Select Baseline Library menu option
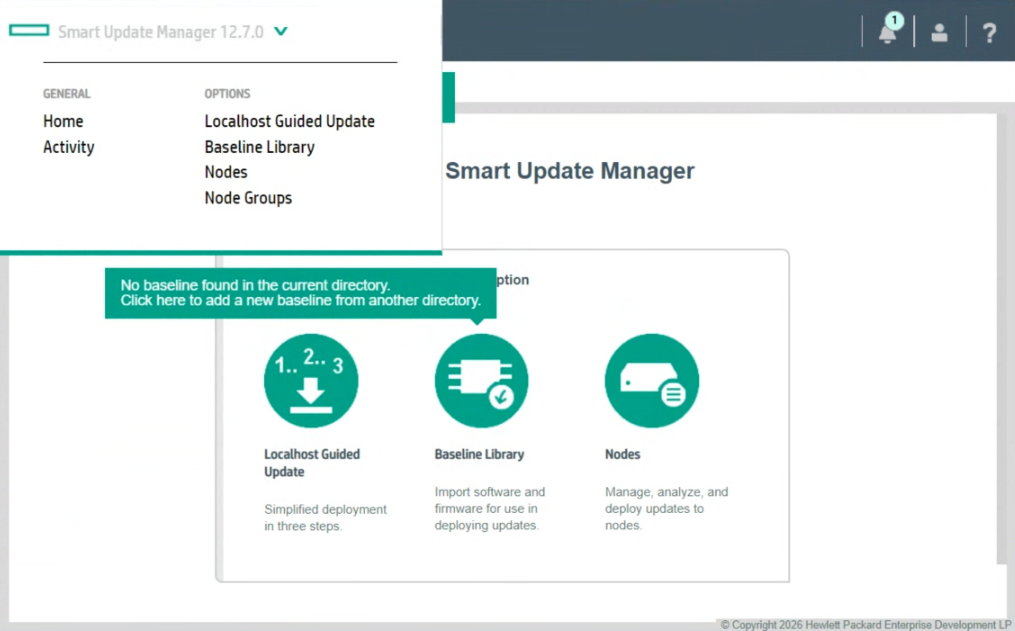The height and width of the screenshot is (631, 1015). [260, 147]
